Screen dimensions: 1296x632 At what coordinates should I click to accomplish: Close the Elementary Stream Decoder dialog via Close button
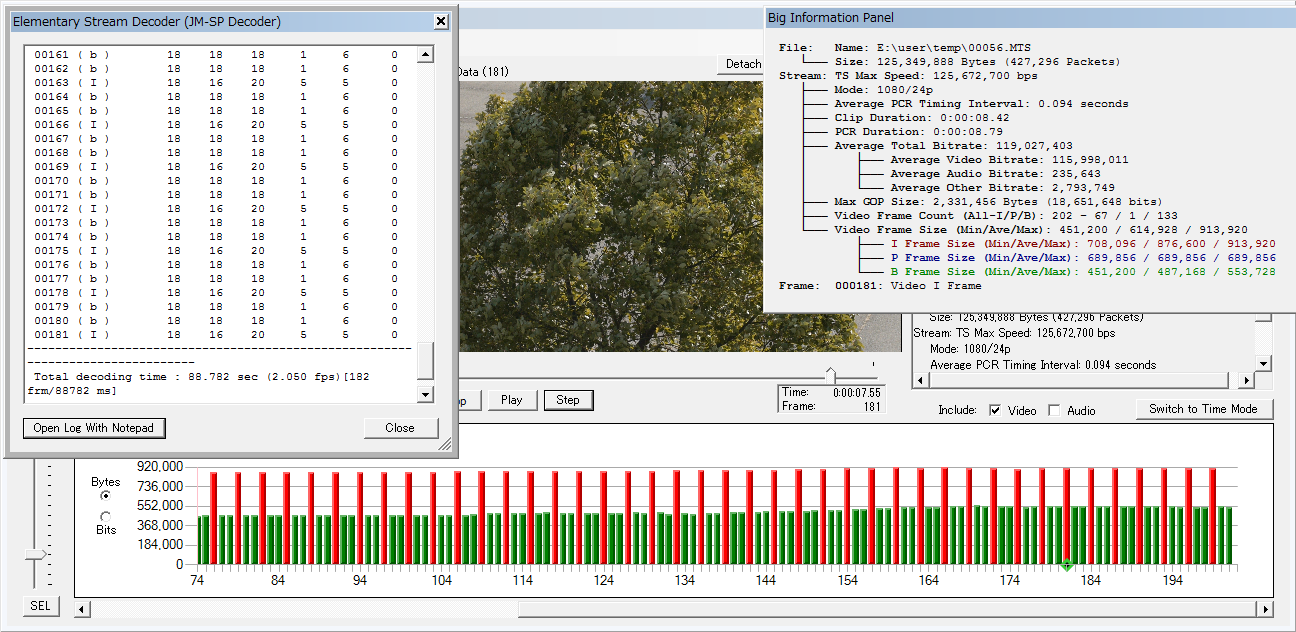point(400,428)
